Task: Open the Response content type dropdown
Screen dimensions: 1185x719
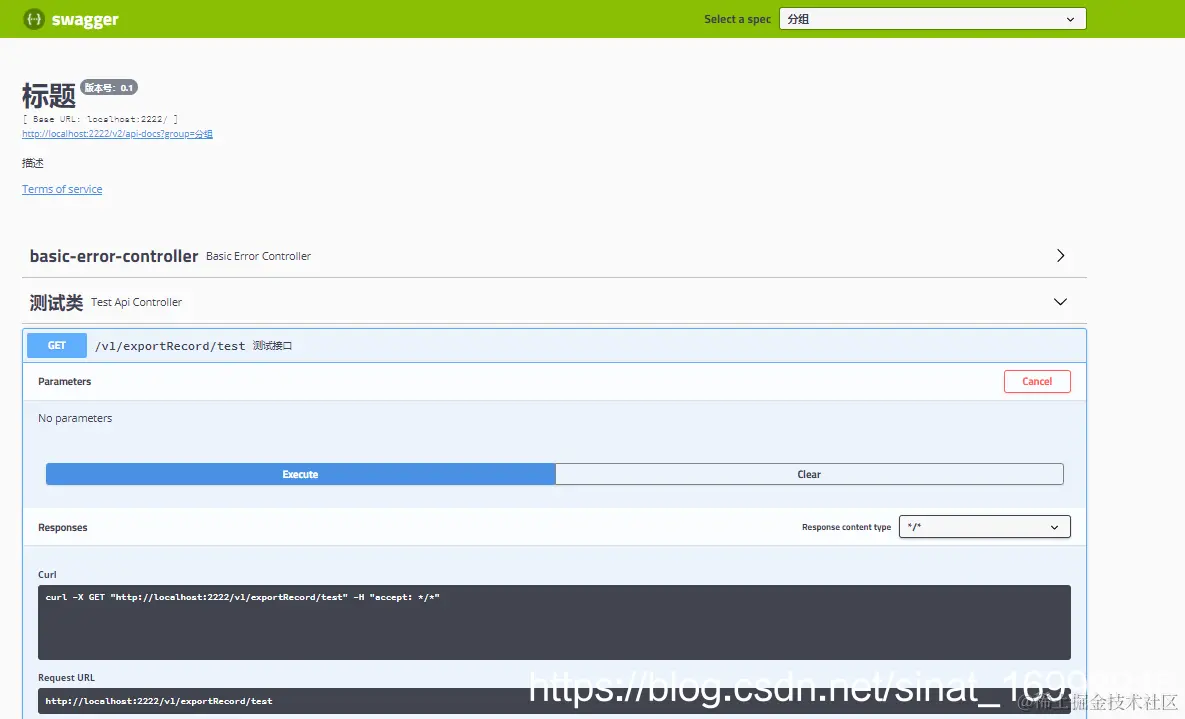Action: pos(984,527)
